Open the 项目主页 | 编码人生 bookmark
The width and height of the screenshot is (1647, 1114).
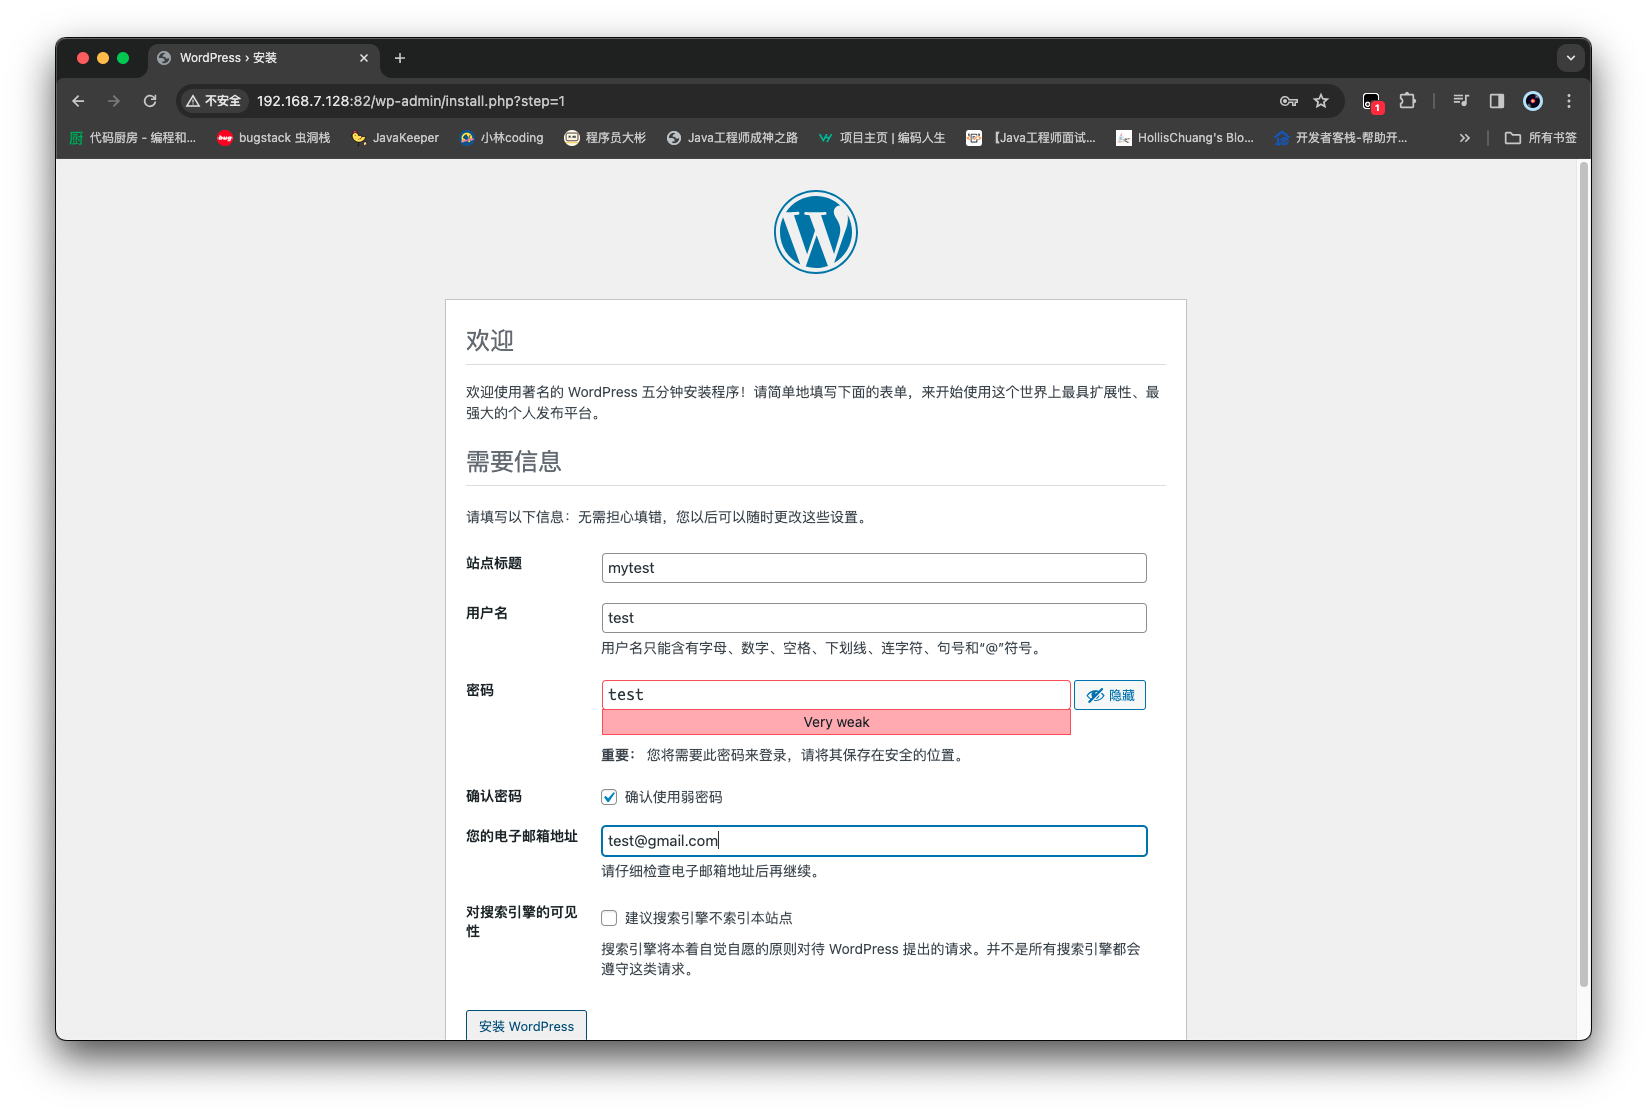[x=881, y=138]
